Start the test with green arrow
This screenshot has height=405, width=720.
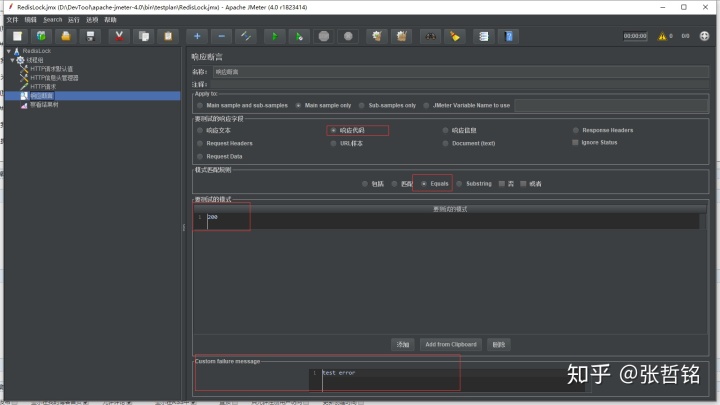point(275,36)
